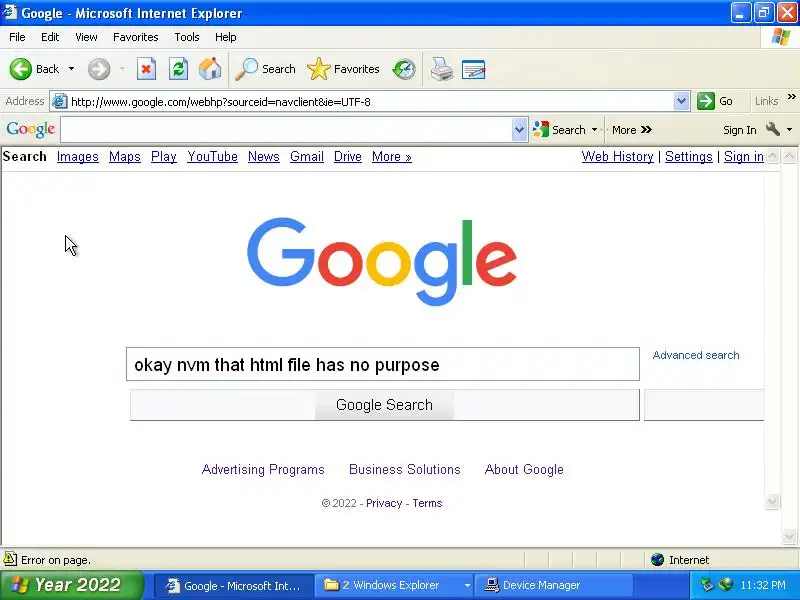Click the taskbar clock showing 11:32 PM
800x600 pixels.
763,585
